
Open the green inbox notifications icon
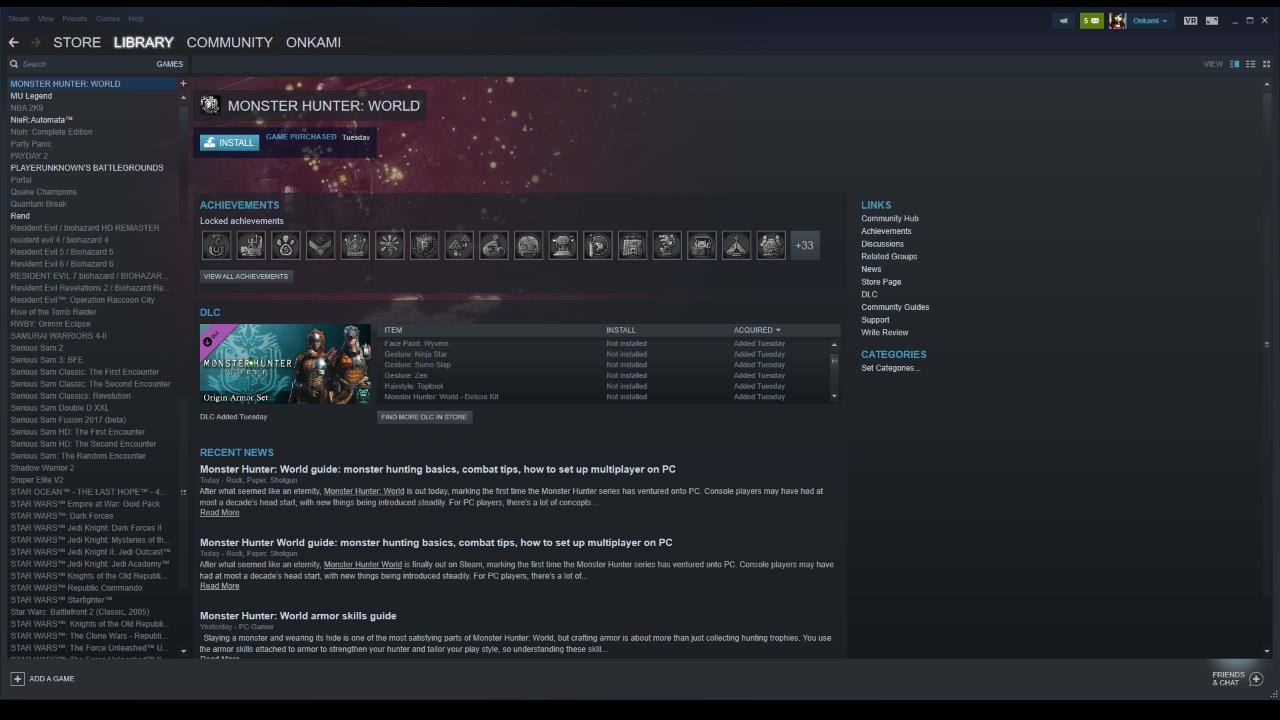coord(1091,20)
